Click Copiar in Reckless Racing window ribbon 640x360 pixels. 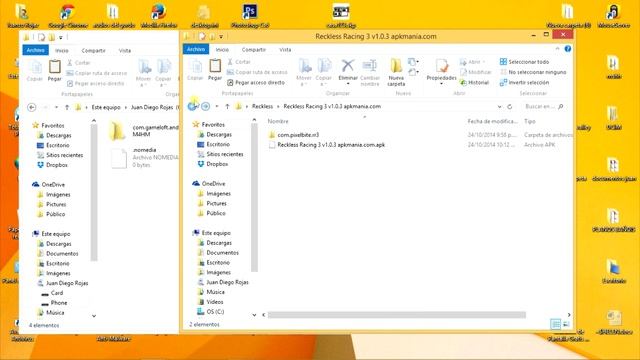tap(195, 70)
